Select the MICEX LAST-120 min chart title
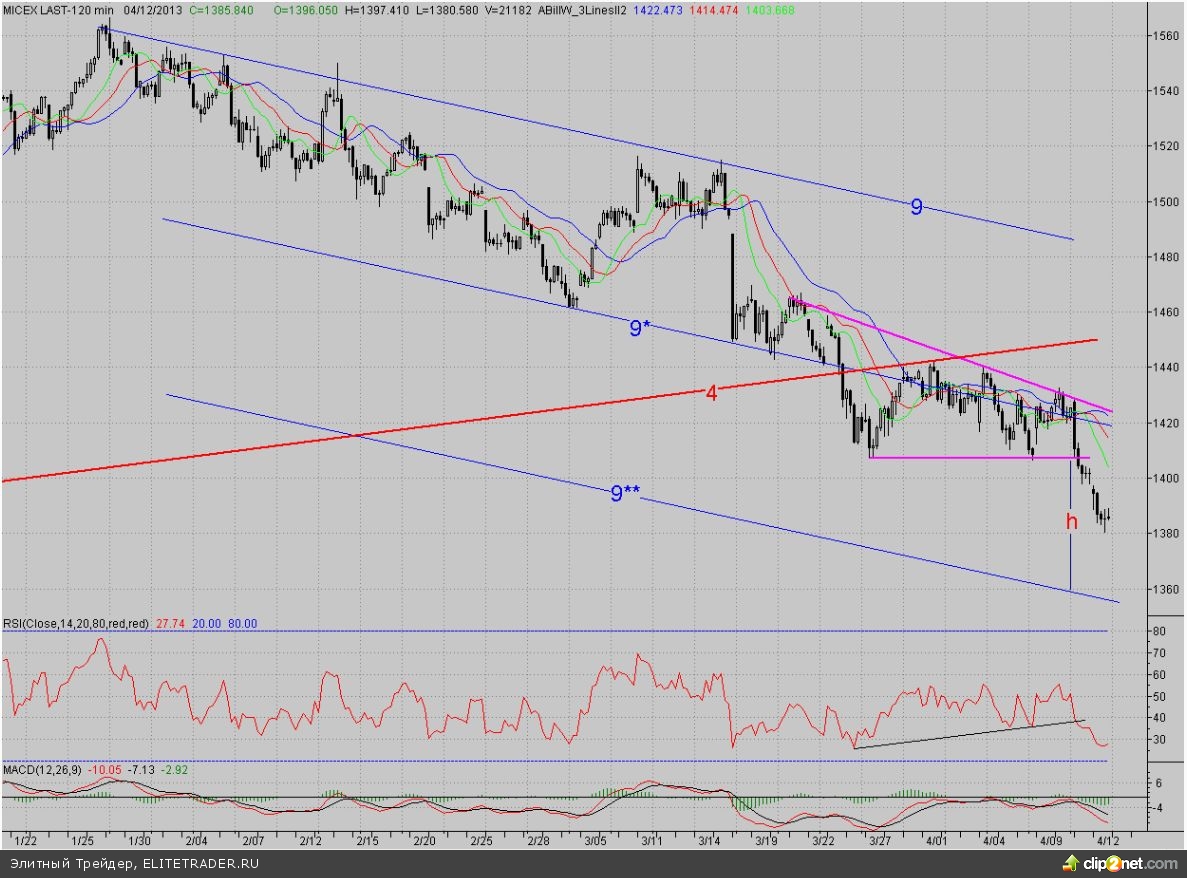This screenshot has width=1187, height=878. point(58,8)
